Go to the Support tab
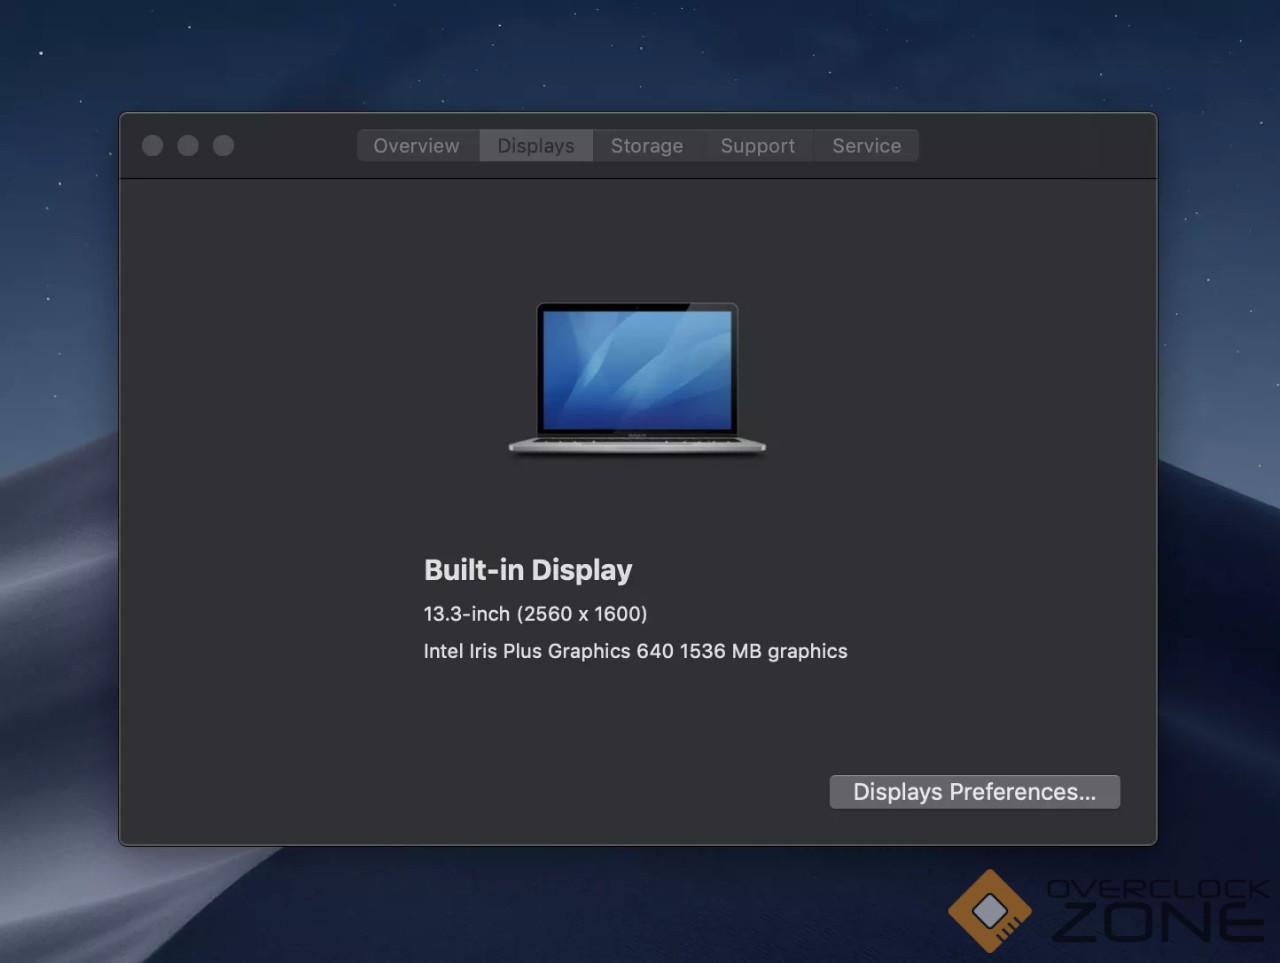Image resolution: width=1280 pixels, height=963 pixels. [x=758, y=146]
